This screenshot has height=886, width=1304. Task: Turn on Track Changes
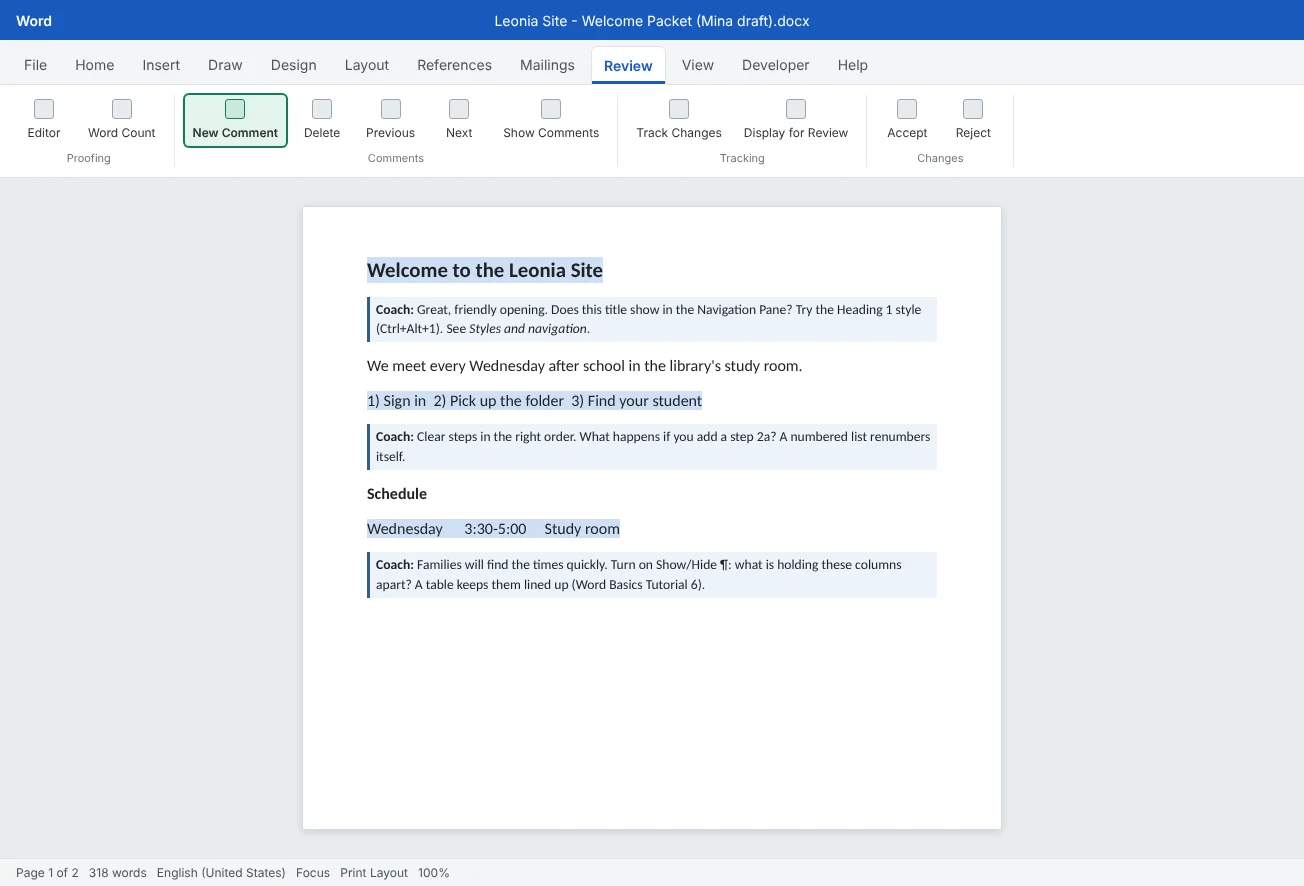pyautogui.click(x=679, y=120)
